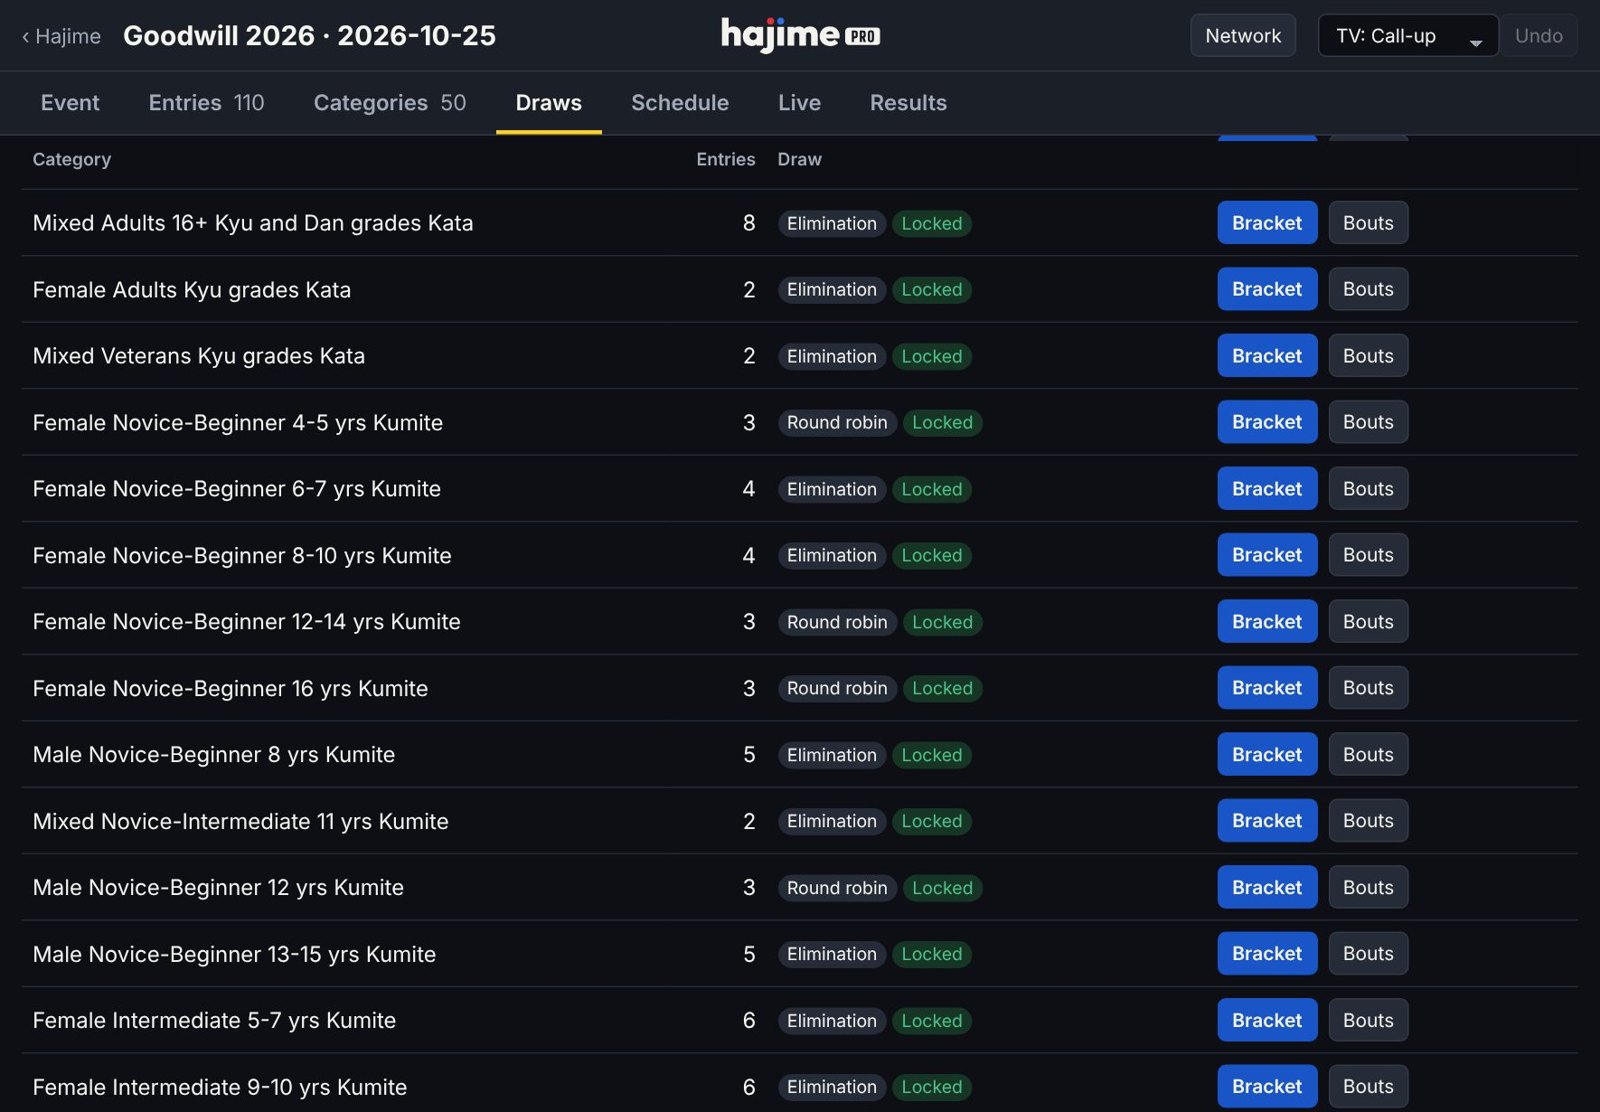Image resolution: width=1600 pixels, height=1112 pixels.
Task: Open Bracket for Female Novice-Beginner 4-5 yrs Kumite
Action: pos(1267,422)
